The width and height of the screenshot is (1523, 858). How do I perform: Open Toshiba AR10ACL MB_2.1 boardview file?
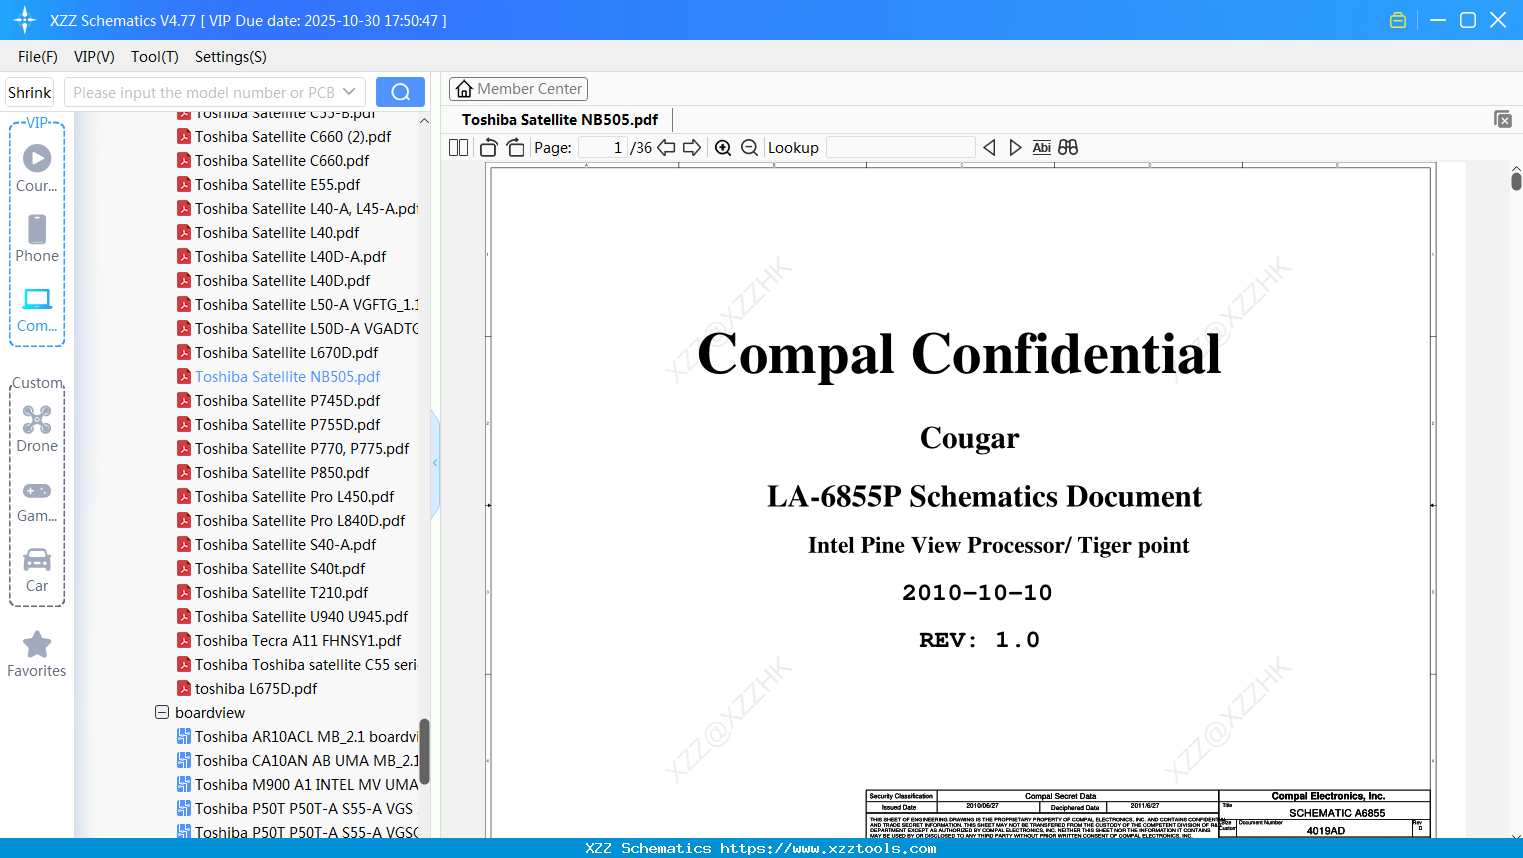(298, 737)
